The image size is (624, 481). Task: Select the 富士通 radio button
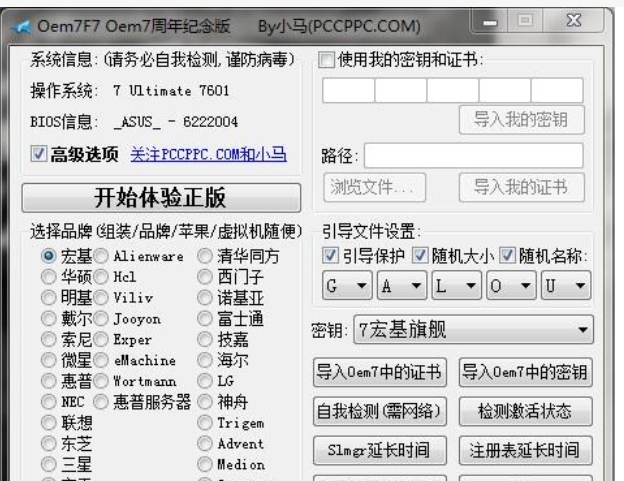tap(205, 318)
